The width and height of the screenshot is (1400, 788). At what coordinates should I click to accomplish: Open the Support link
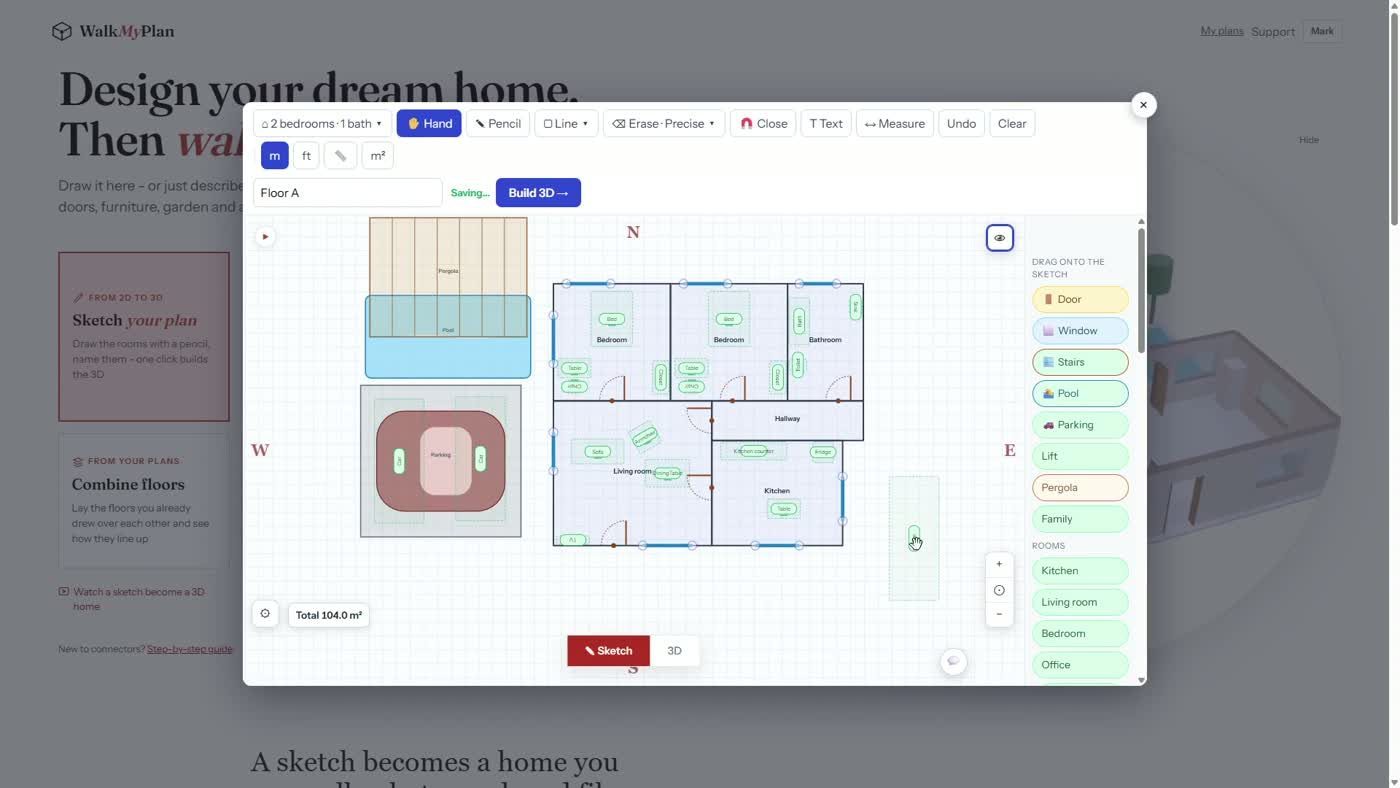point(1273,32)
